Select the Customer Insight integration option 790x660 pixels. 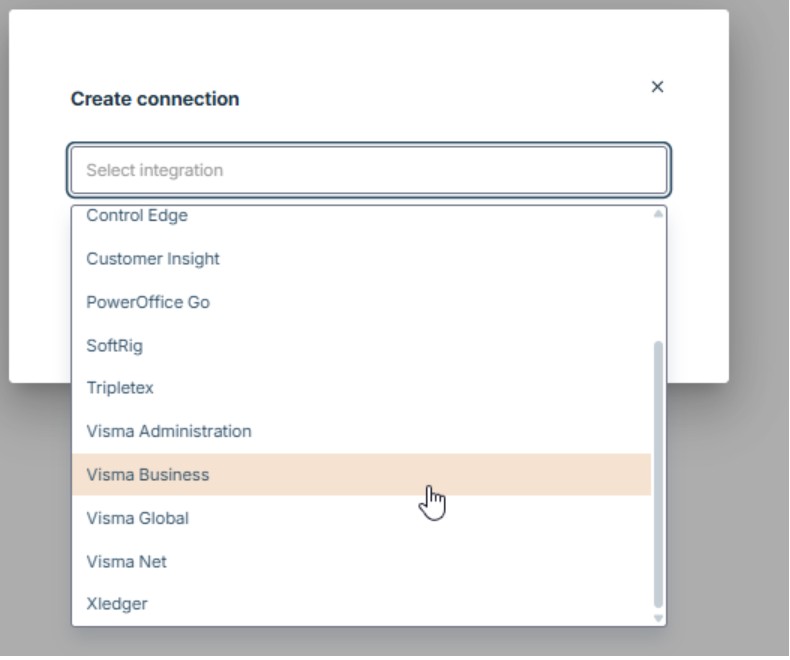(x=153, y=259)
